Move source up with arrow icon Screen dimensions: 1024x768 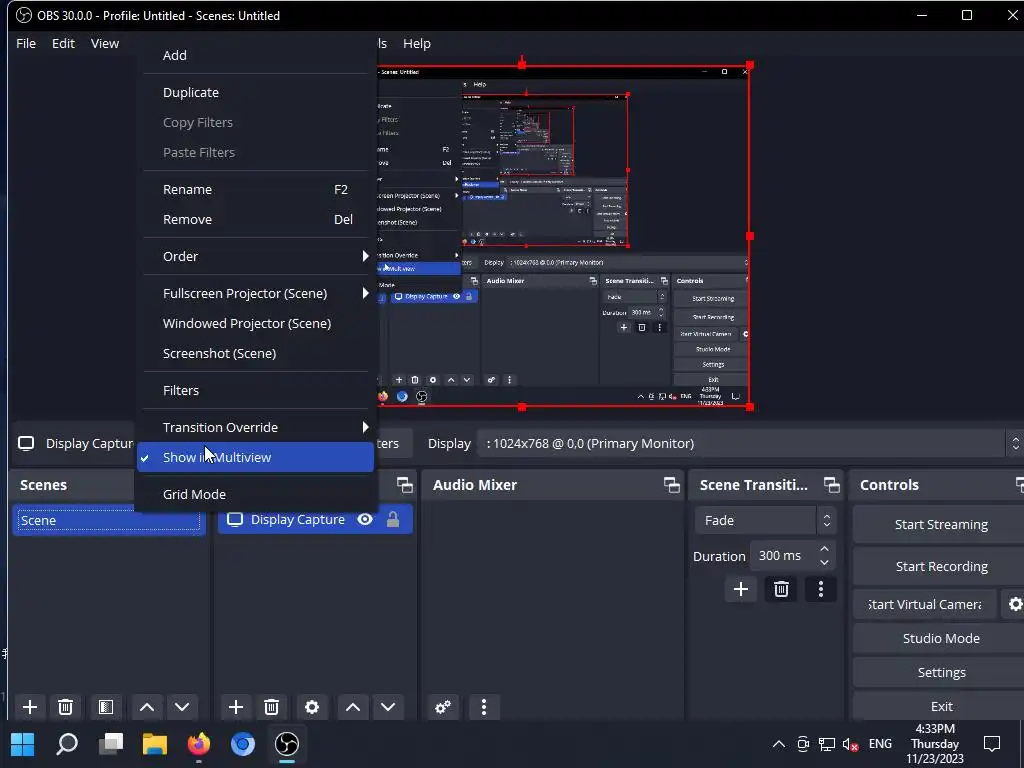353,707
